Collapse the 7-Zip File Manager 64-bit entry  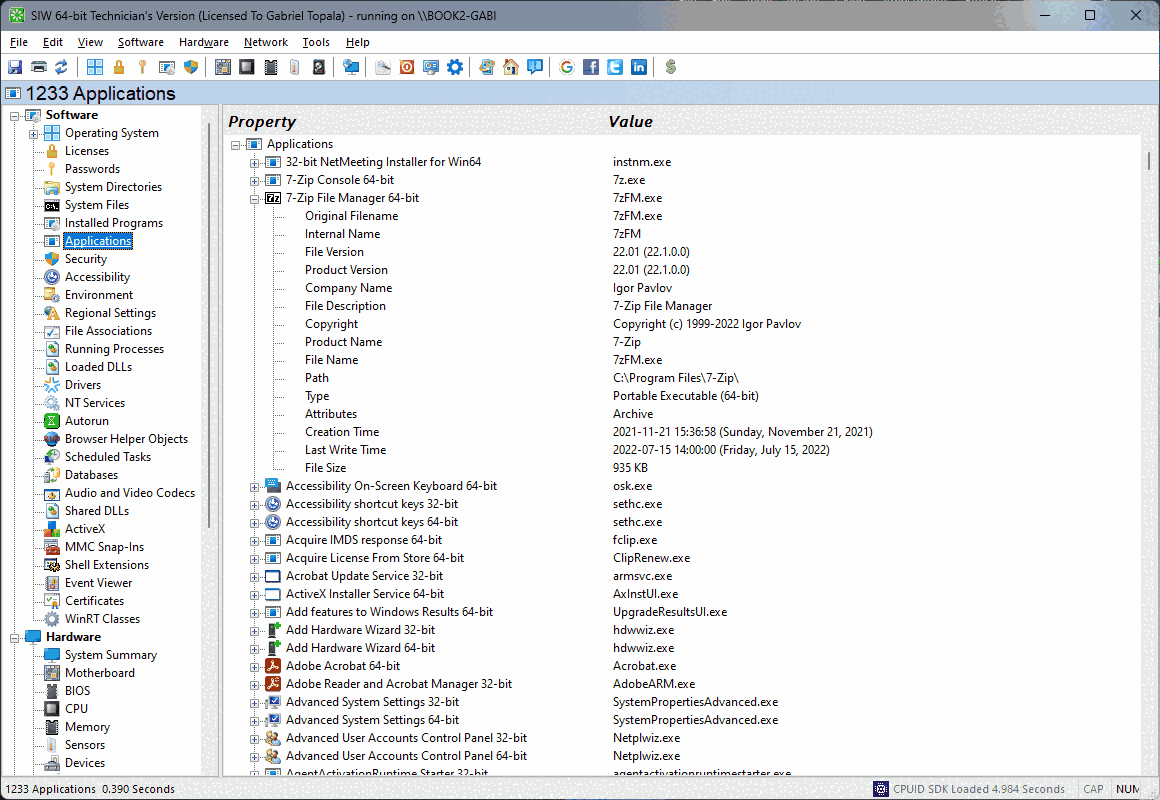pos(253,197)
